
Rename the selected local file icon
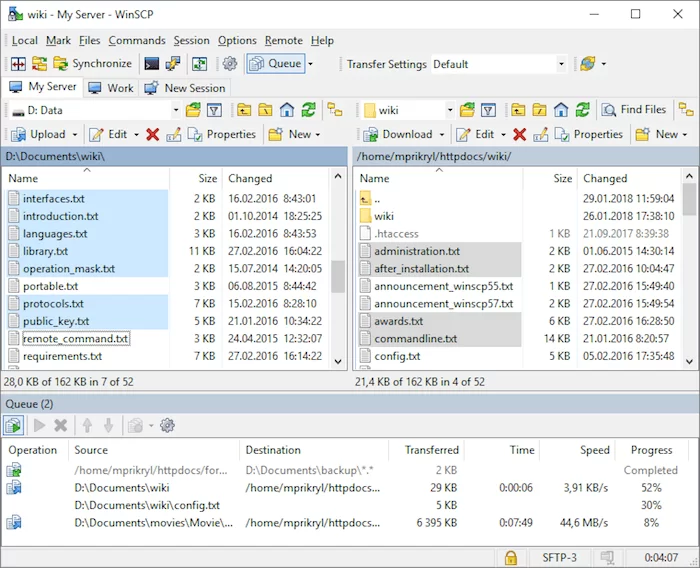point(174,134)
